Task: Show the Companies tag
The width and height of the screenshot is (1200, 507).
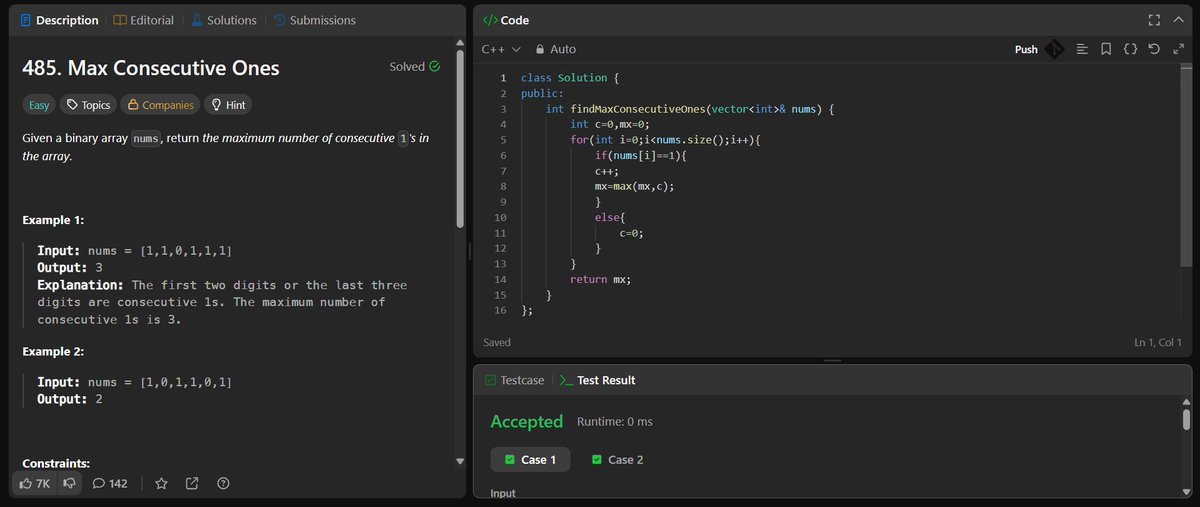Action: coord(160,105)
